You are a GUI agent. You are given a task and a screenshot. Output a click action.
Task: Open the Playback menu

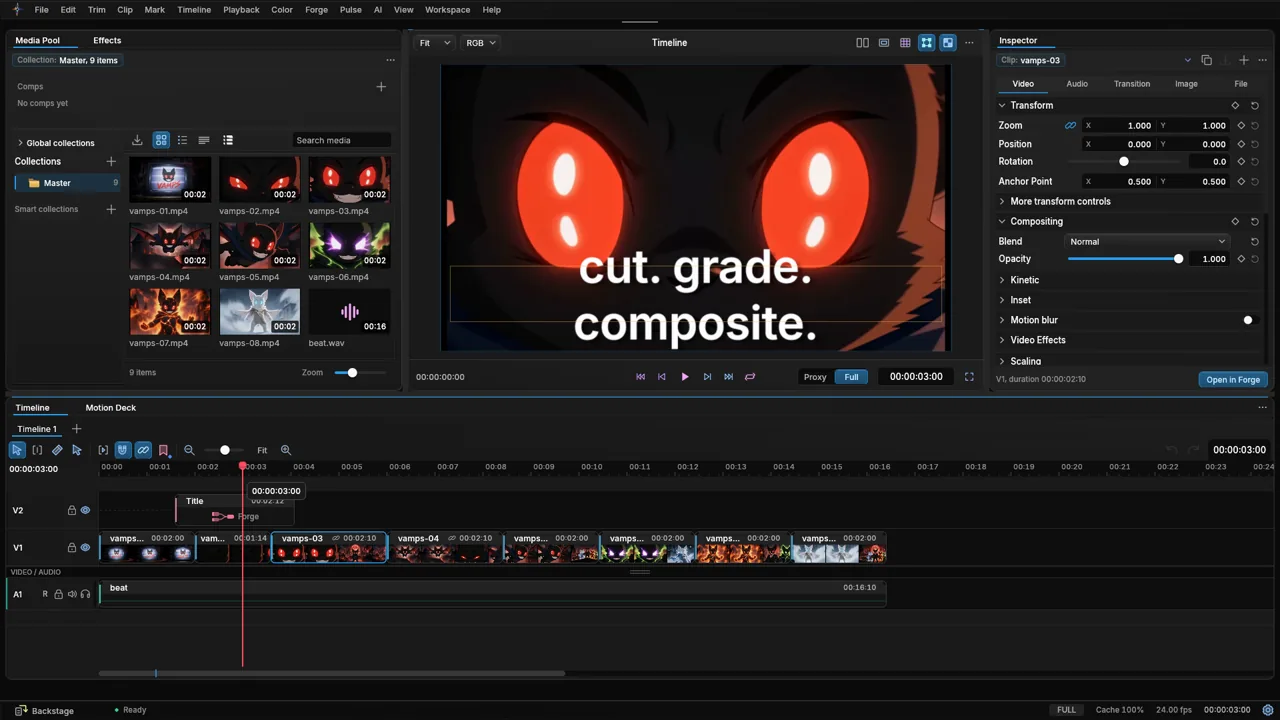click(241, 10)
